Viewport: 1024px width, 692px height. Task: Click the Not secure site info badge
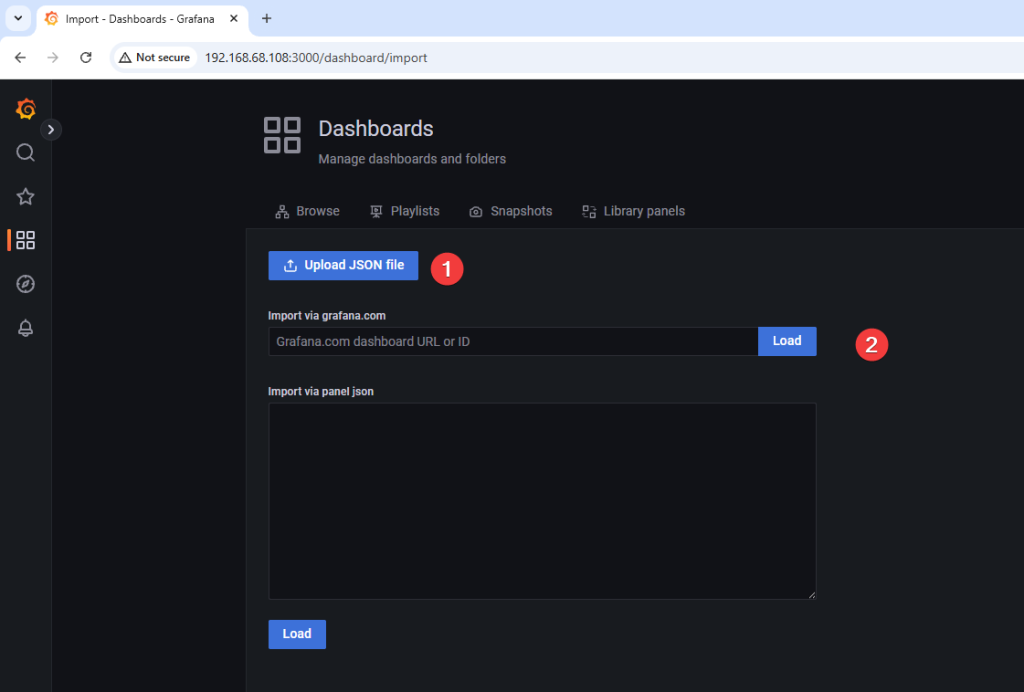[x=154, y=58]
